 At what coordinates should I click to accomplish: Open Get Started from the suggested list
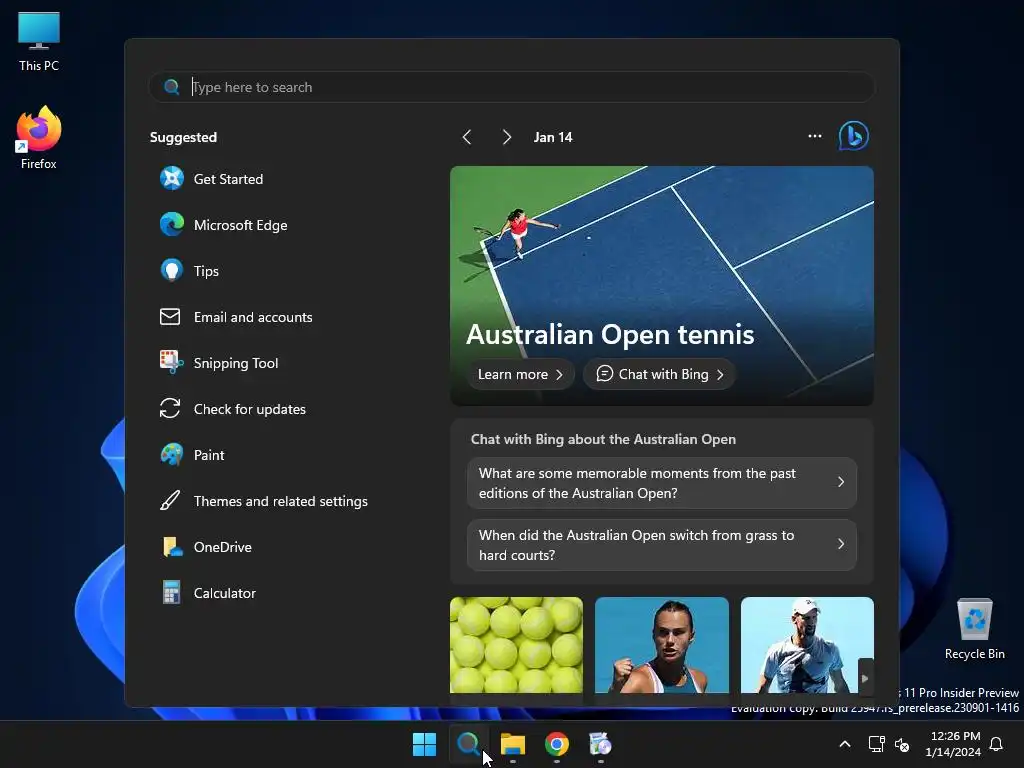[212, 179]
